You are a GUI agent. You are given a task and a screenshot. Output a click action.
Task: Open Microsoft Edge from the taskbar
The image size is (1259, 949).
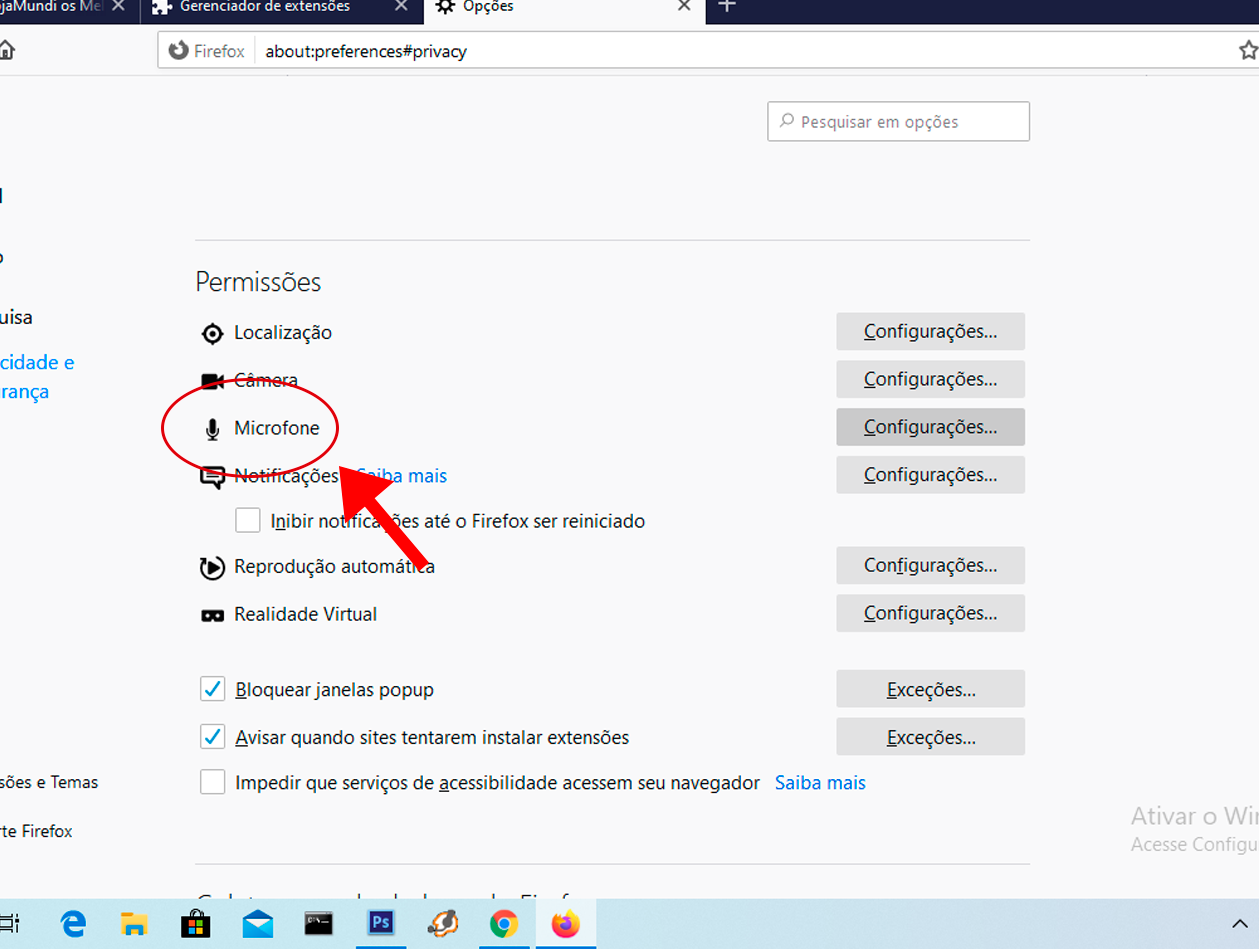point(73,923)
